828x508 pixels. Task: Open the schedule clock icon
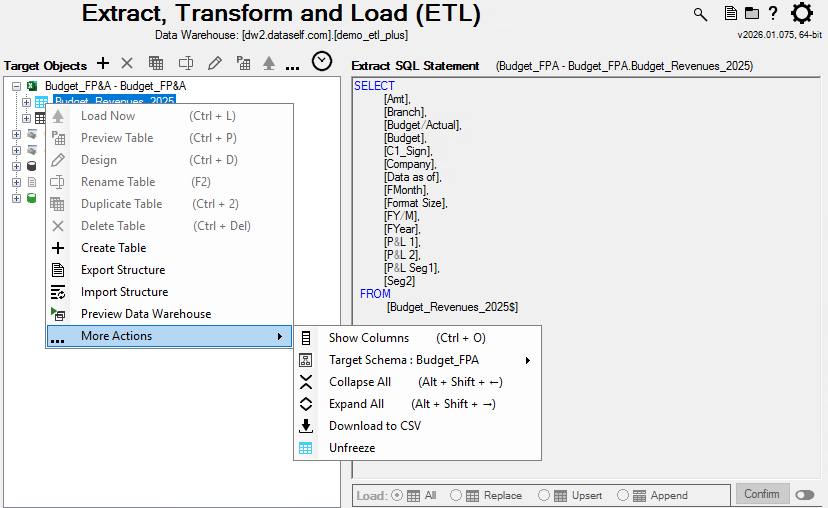tap(321, 62)
